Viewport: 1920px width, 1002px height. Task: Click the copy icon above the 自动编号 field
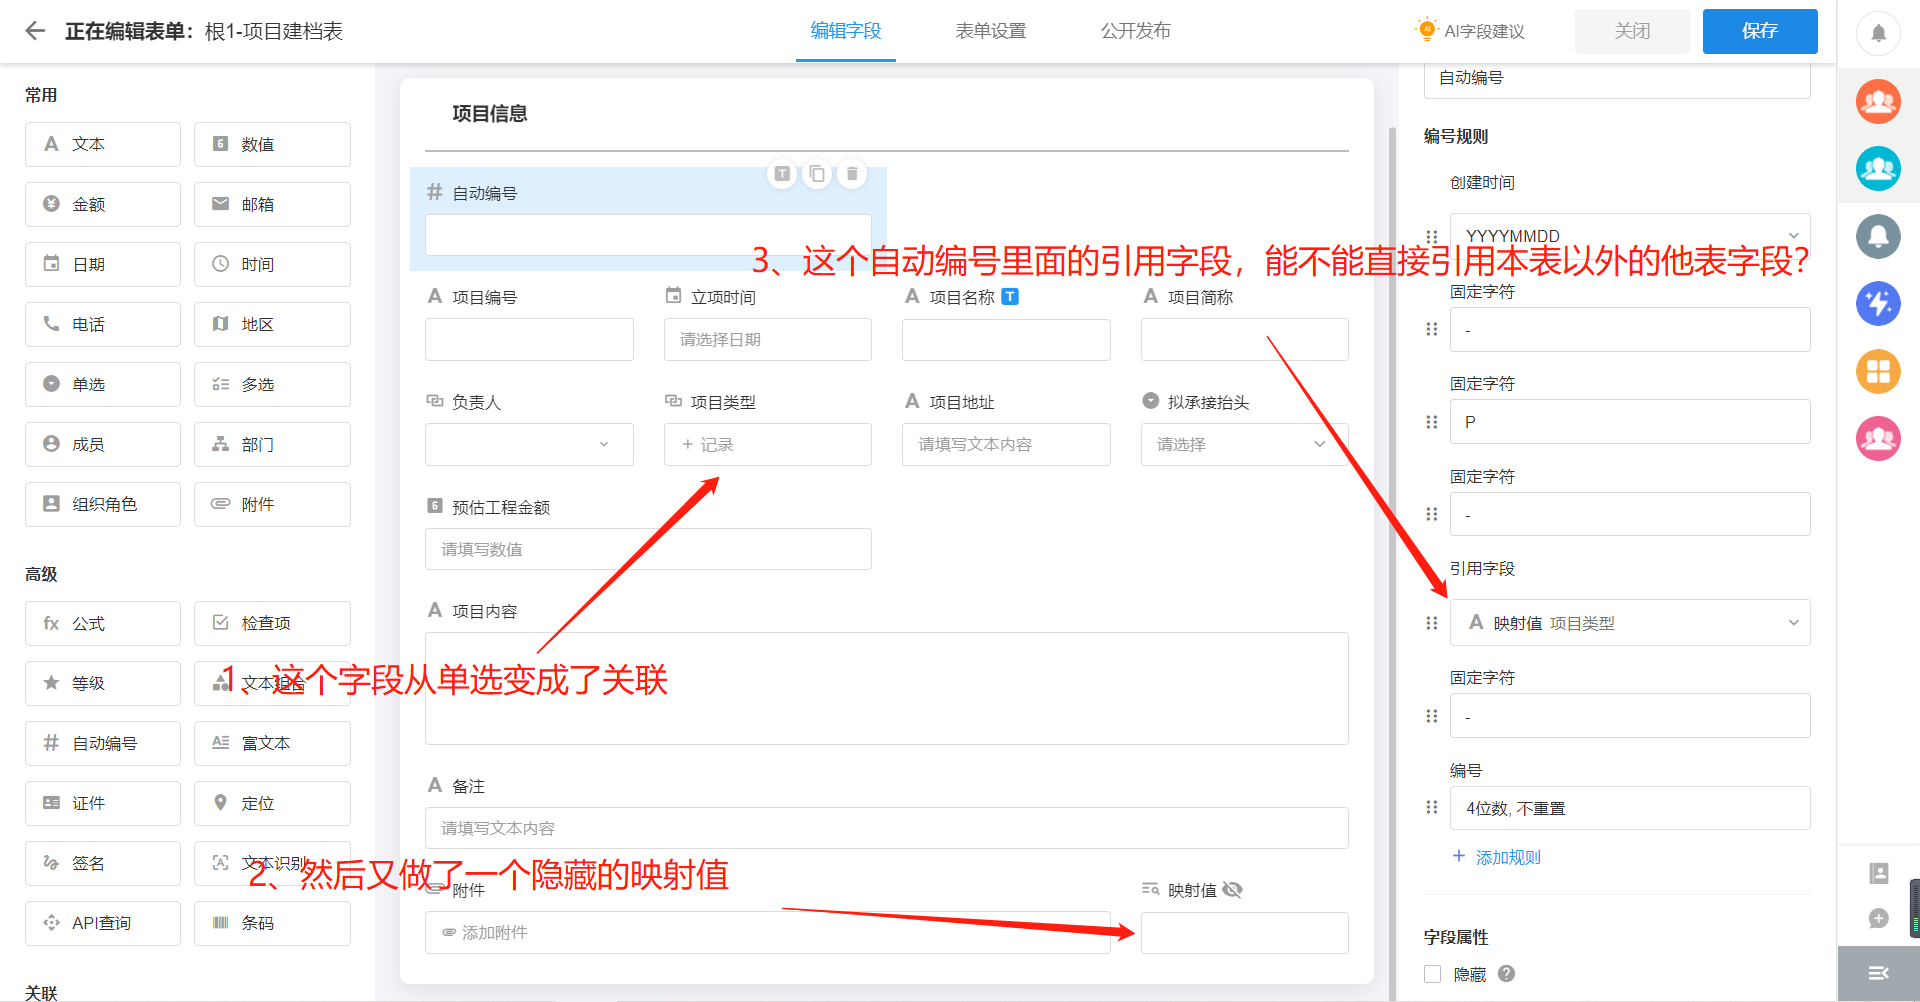tap(817, 173)
